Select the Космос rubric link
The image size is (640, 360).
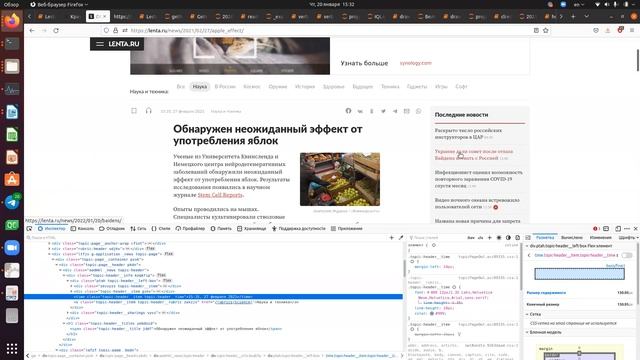click(251, 87)
